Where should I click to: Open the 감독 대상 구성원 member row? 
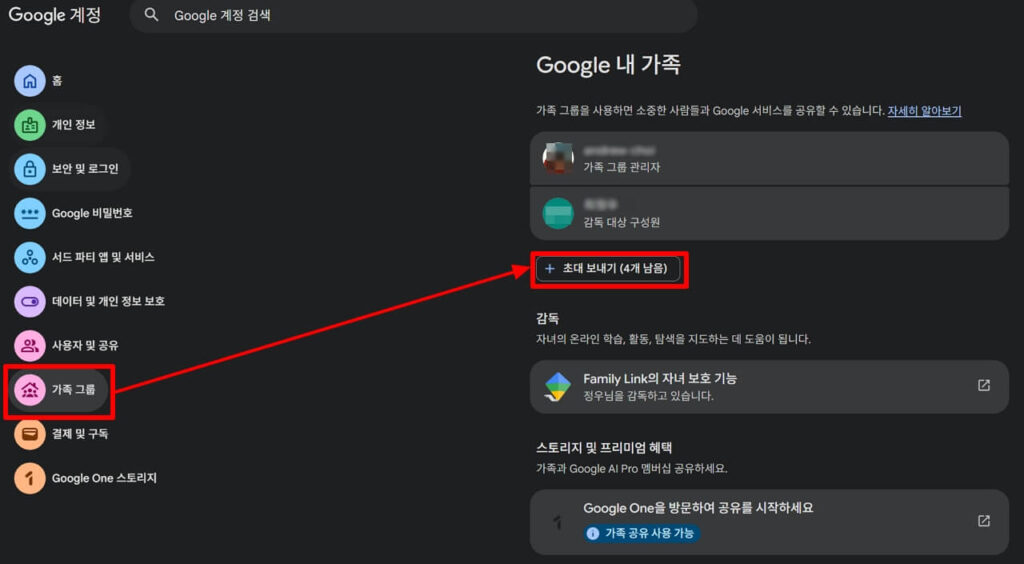769,213
